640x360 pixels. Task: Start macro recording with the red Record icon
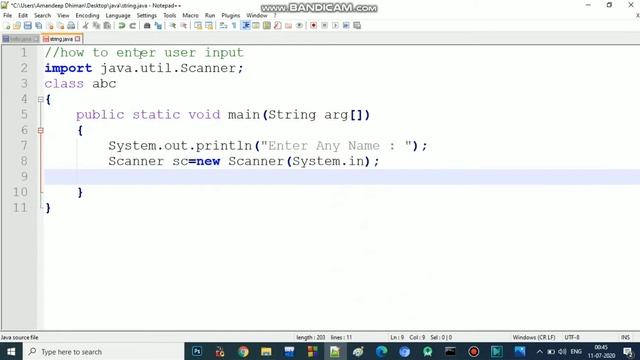[x=313, y=26]
